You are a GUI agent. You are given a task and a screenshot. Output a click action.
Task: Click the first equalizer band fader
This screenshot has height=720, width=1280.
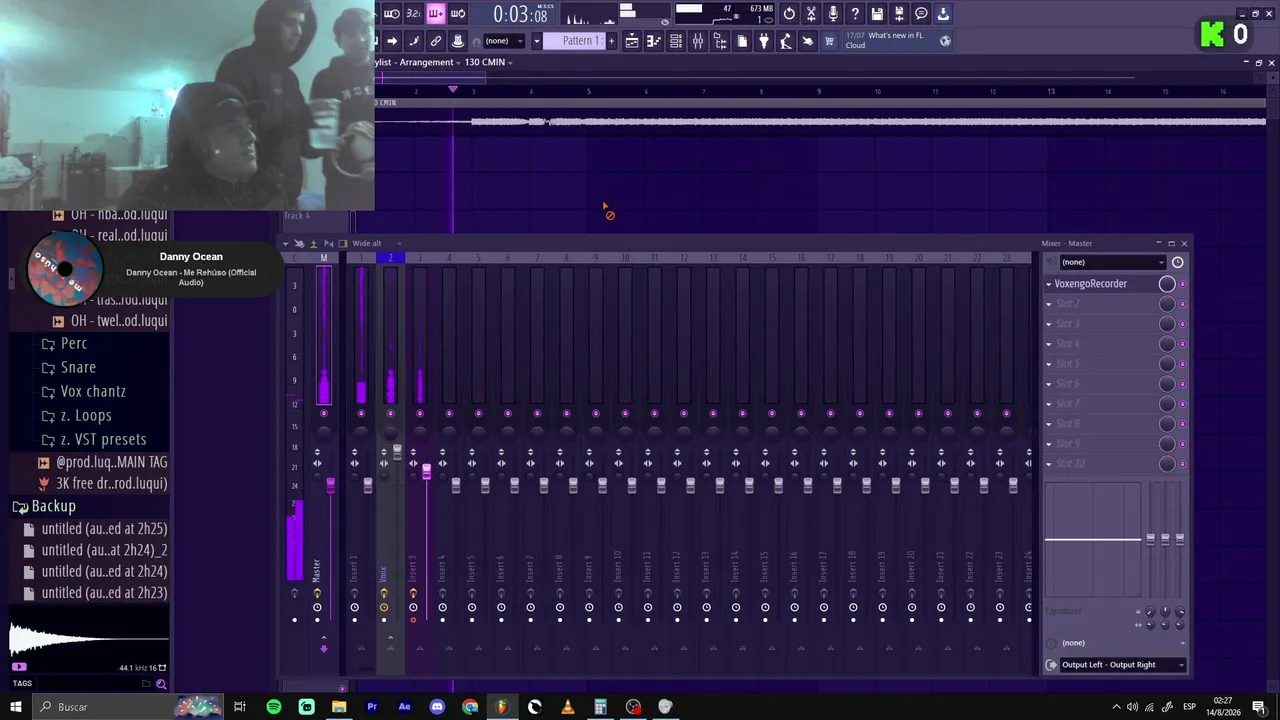[x=1151, y=539]
